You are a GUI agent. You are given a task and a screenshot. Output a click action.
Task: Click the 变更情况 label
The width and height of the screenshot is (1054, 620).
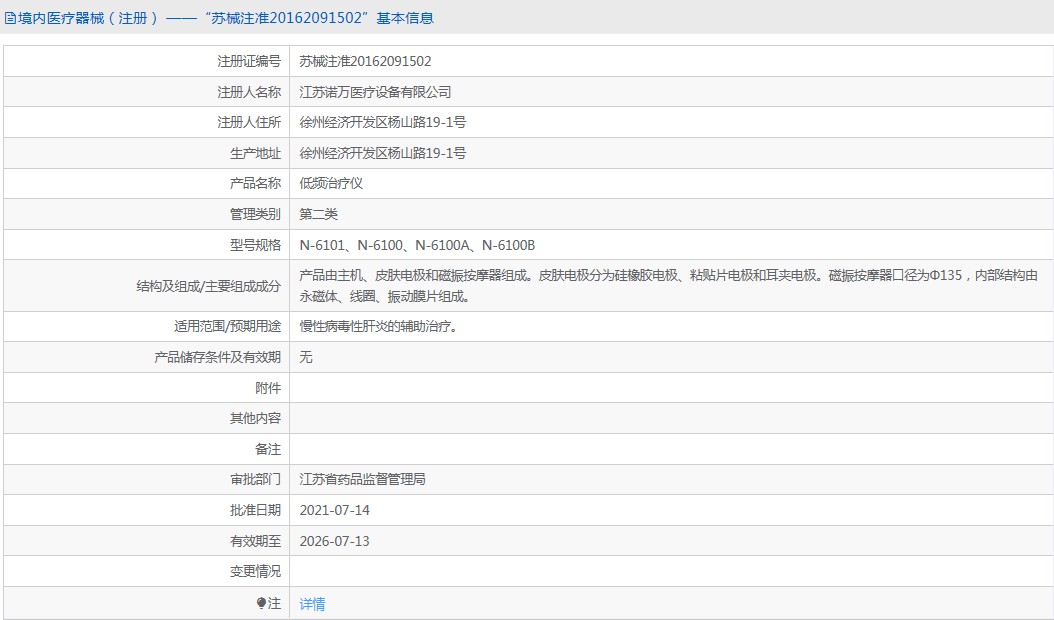pos(255,572)
